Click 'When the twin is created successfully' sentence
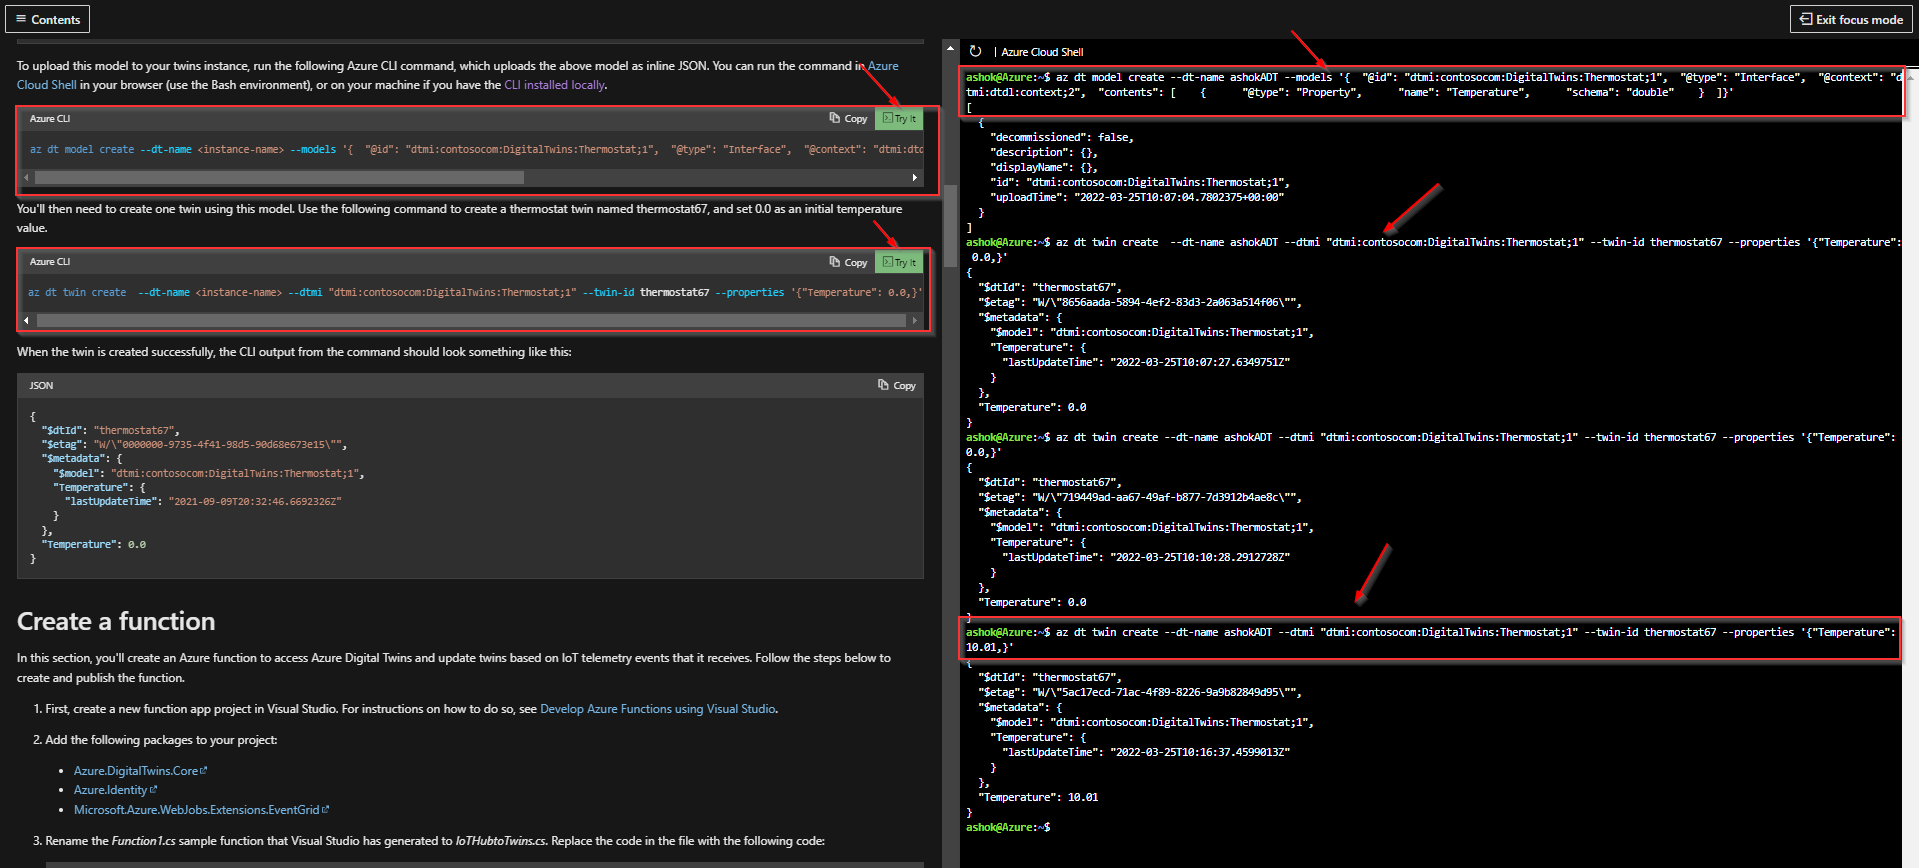Viewport: 1919px width, 868px height. (x=294, y=352)
